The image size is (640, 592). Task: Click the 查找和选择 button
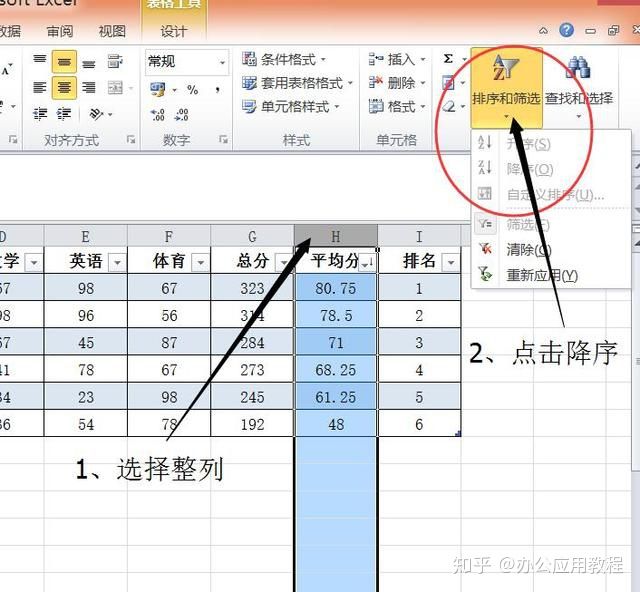point(579,88)
